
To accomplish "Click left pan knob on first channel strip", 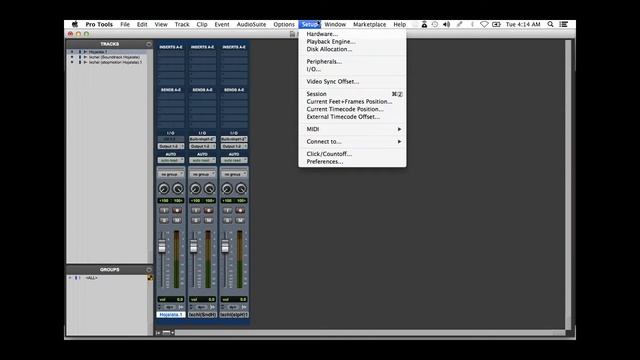I will (164, 189).
